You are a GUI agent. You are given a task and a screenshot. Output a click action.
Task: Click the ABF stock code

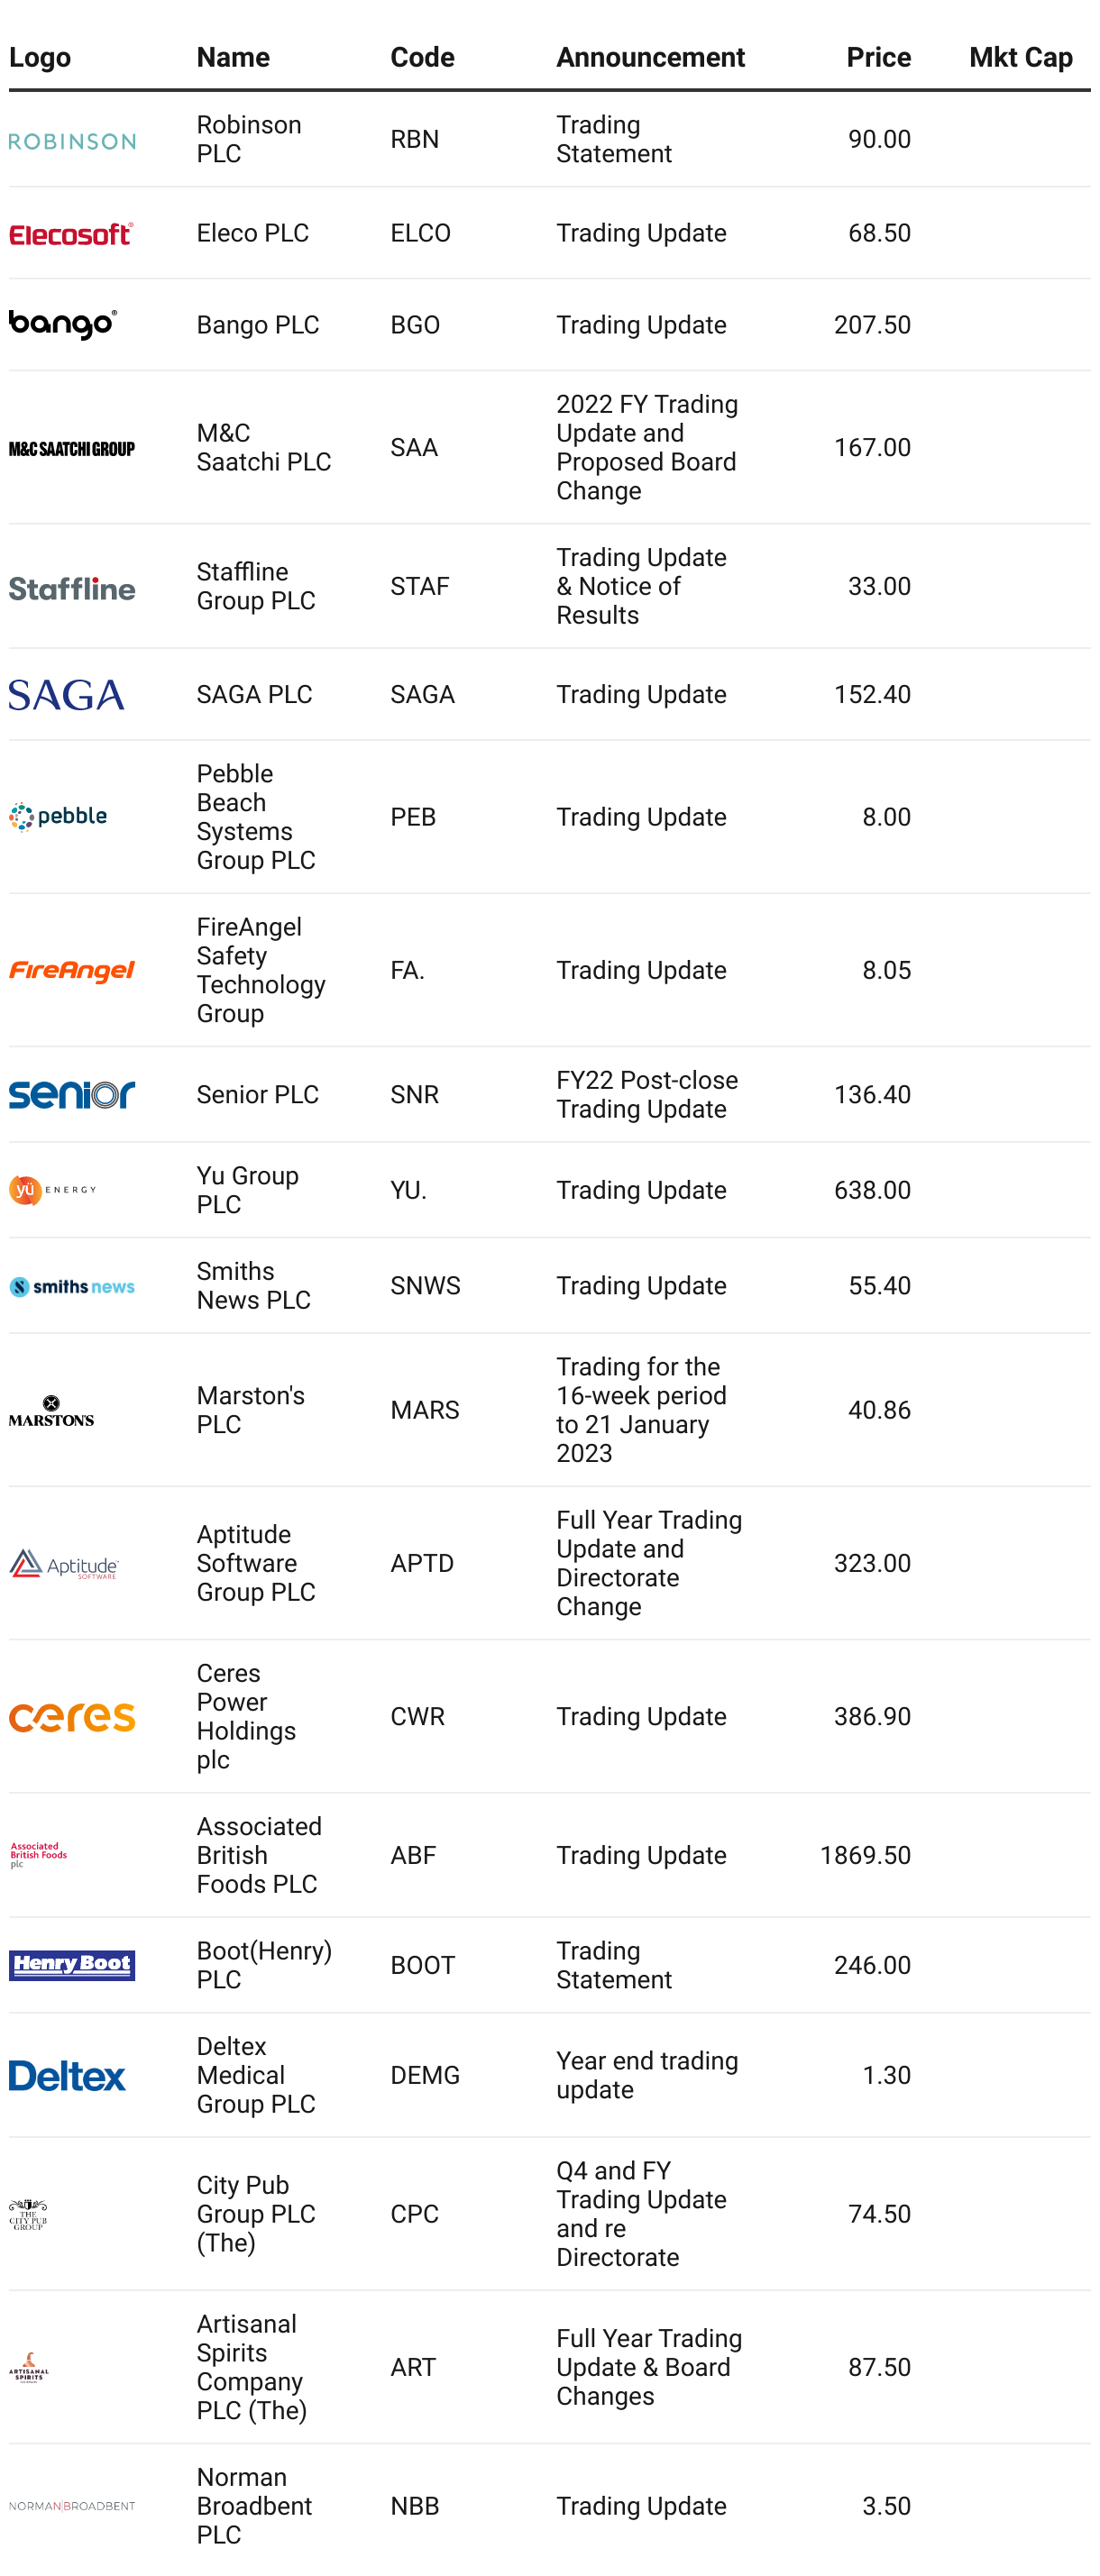pyautogui.click(x=413, y=1855)
